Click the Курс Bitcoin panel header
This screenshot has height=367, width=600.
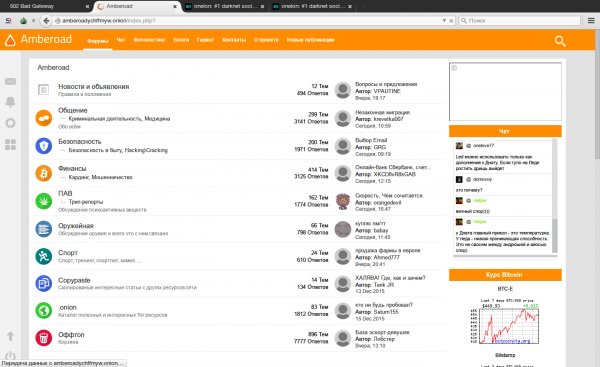point(505,275)
